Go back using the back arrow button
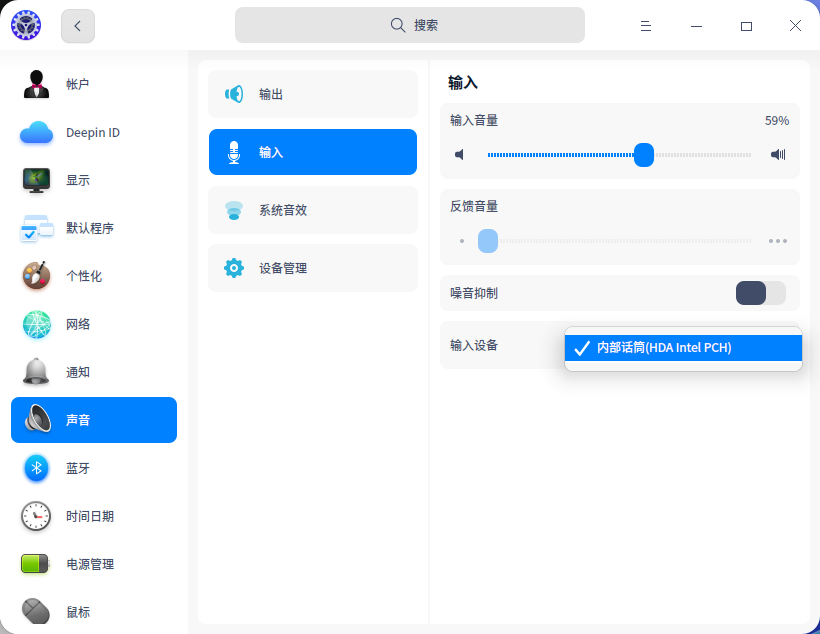Image resolution: width=820 pixels, height=634 pixels. tap(77, 25)
